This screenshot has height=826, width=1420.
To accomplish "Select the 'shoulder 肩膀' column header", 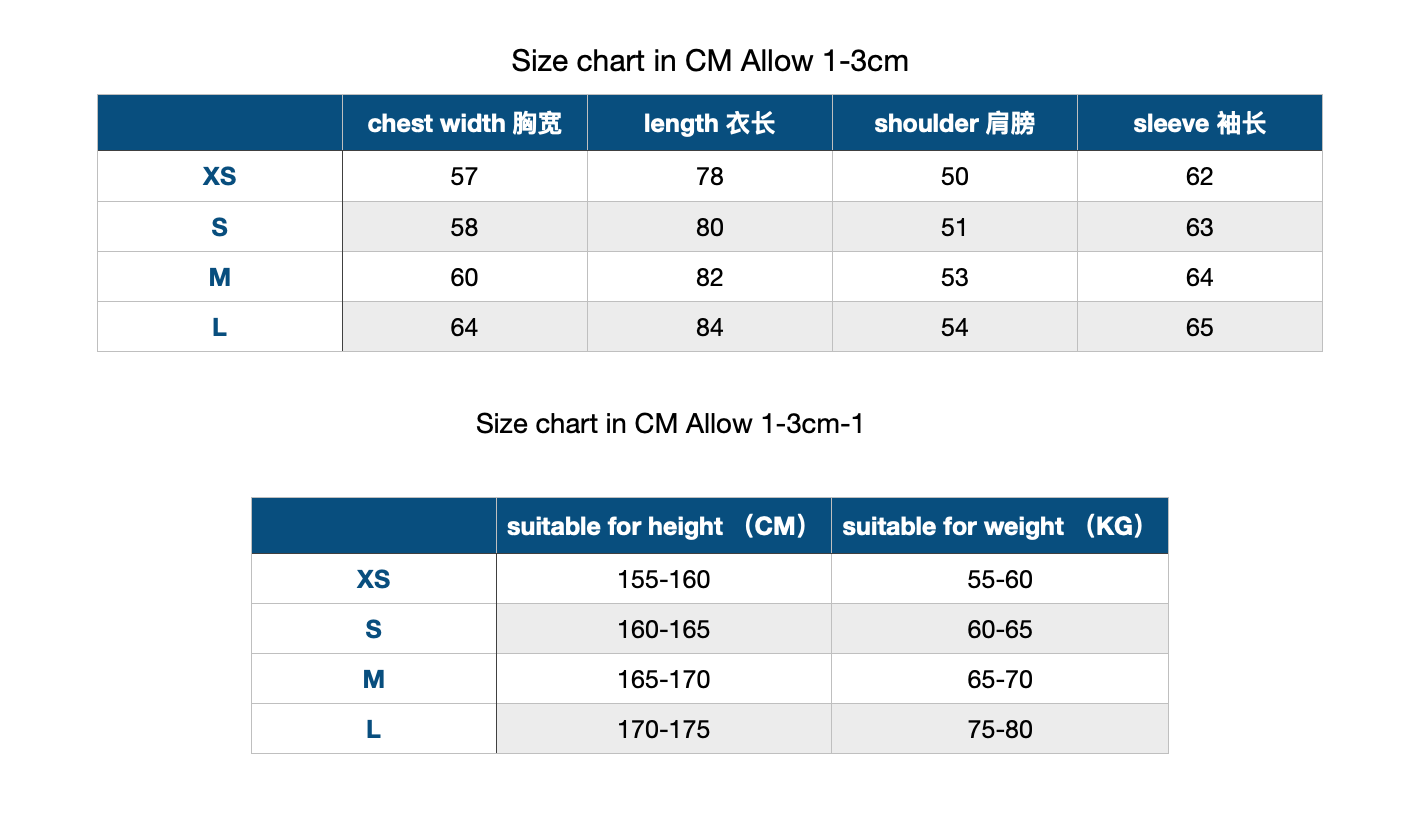I will click(955, 123).
